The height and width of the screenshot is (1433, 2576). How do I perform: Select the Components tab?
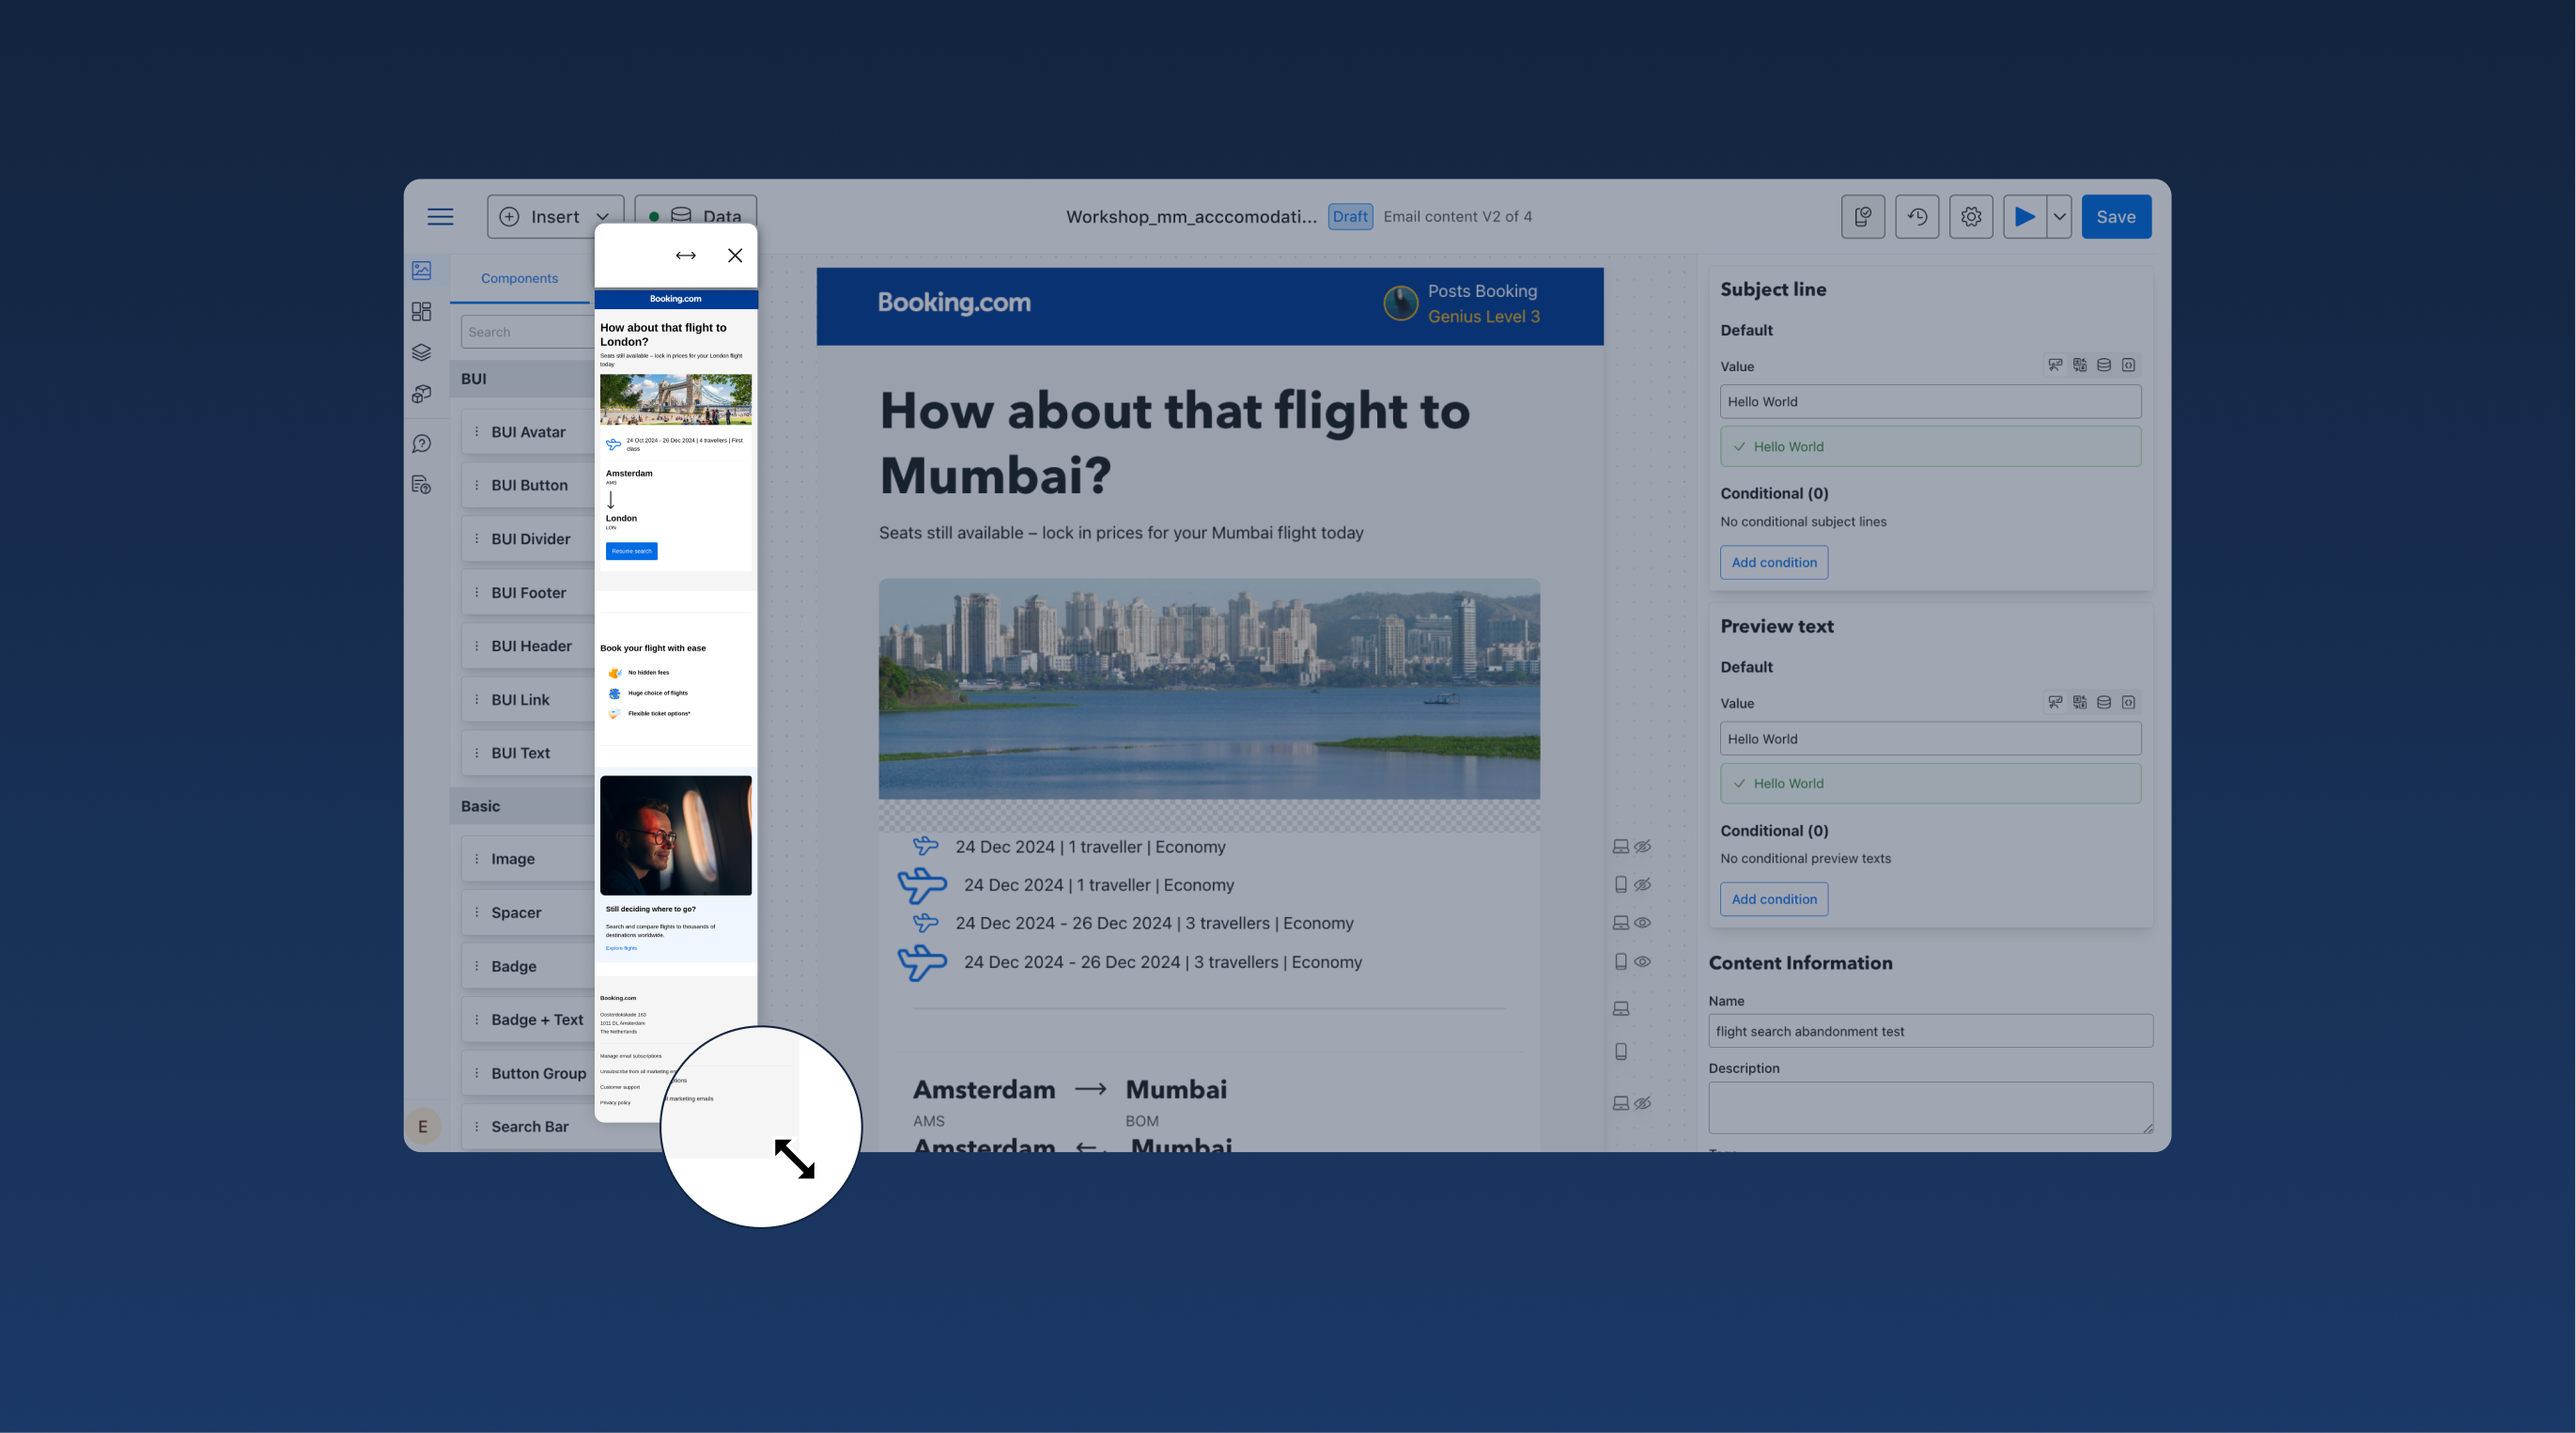519,278
